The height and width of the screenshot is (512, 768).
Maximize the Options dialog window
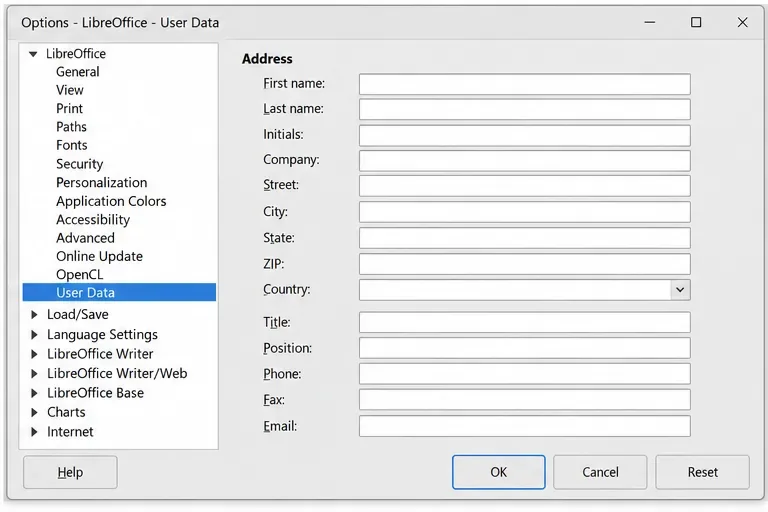(696, 23)
